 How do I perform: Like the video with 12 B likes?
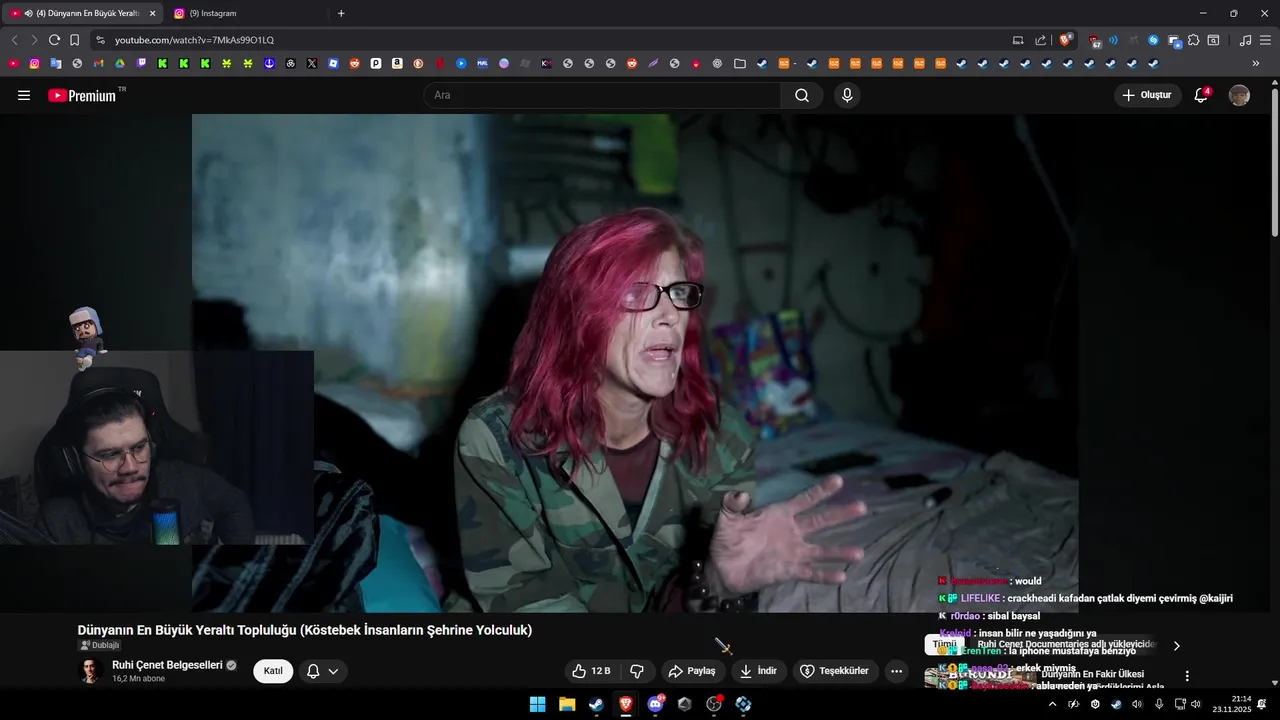pos(592,671)
